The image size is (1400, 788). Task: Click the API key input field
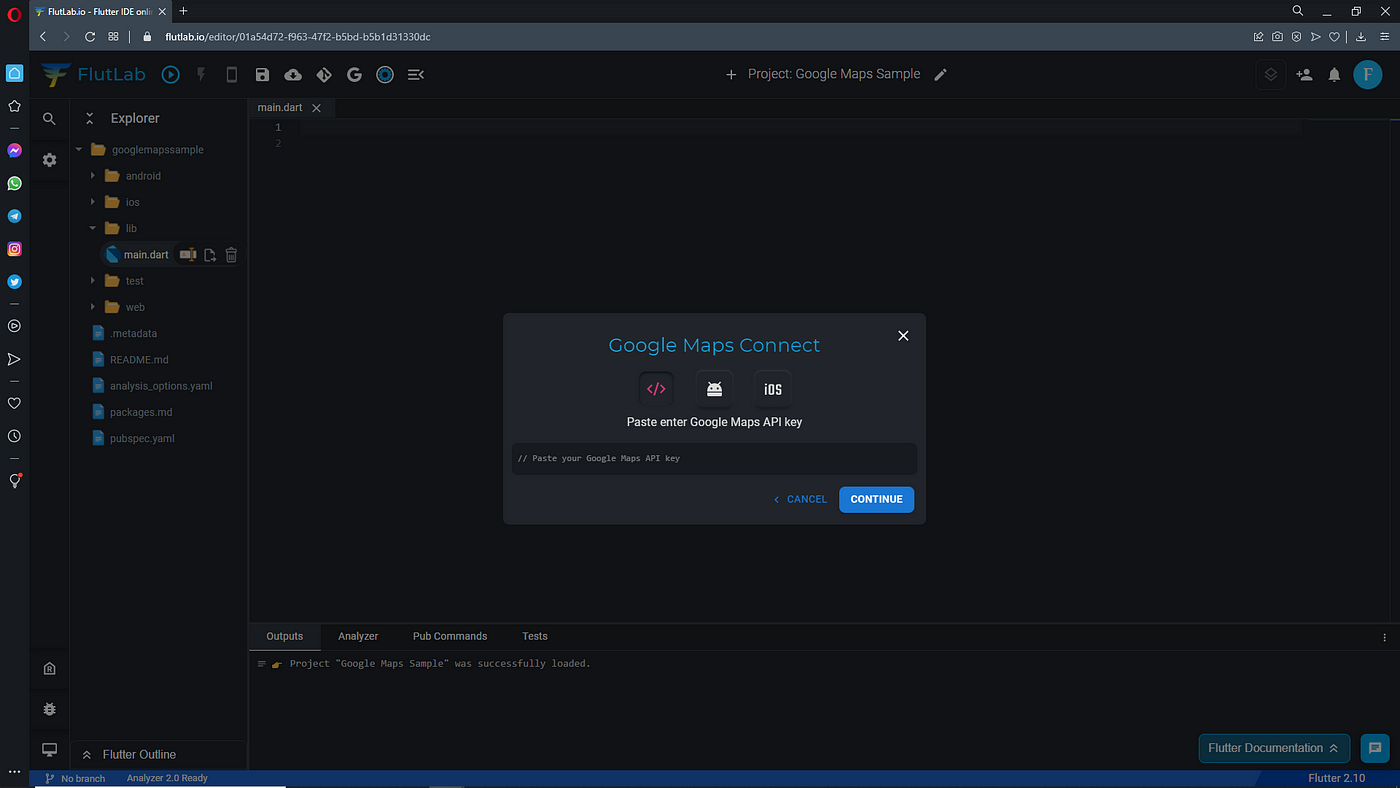tap(714, 458)
